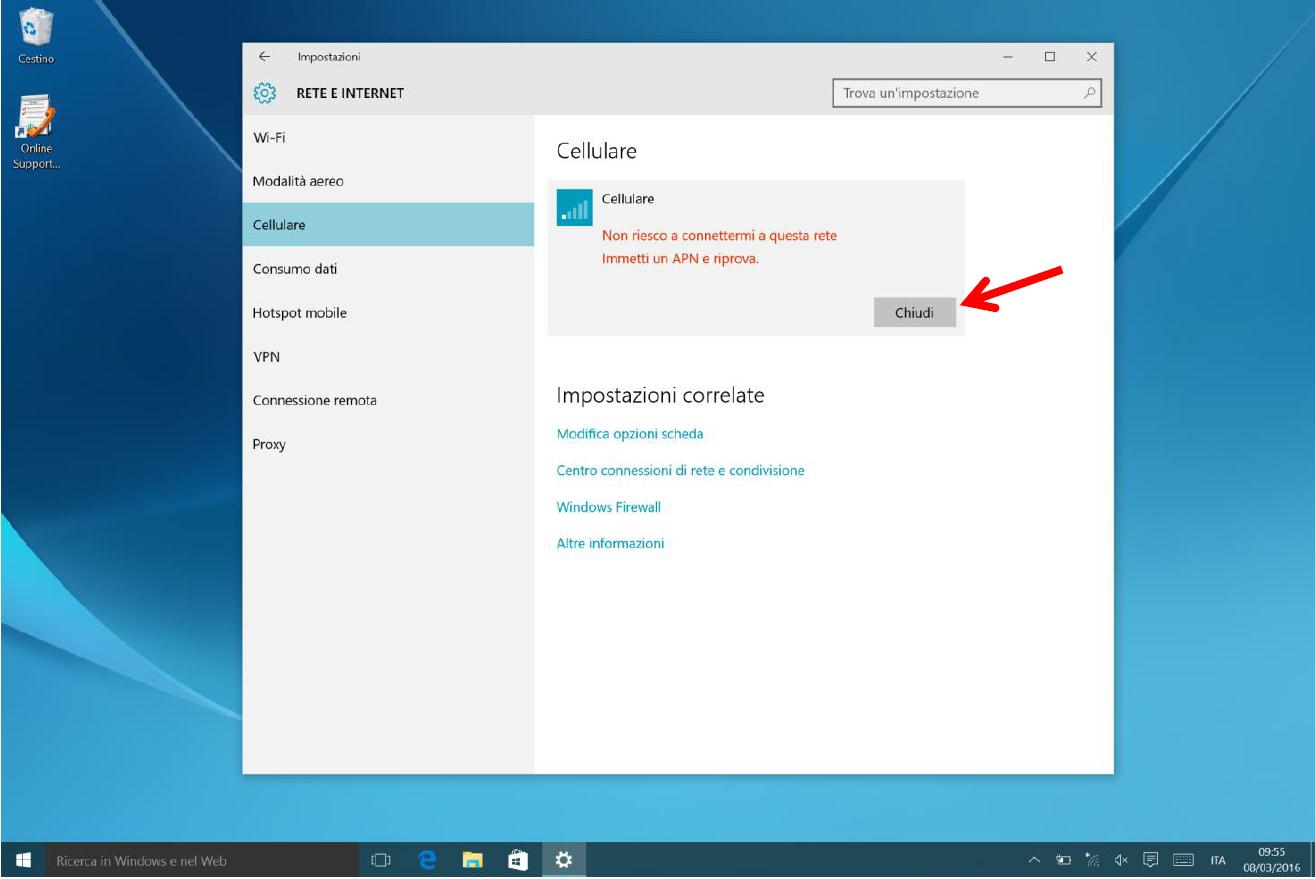This screenshot has height=879, width=1315.
Task: Maximize the Impostazioni window
Action: [x=1050, y=58]
